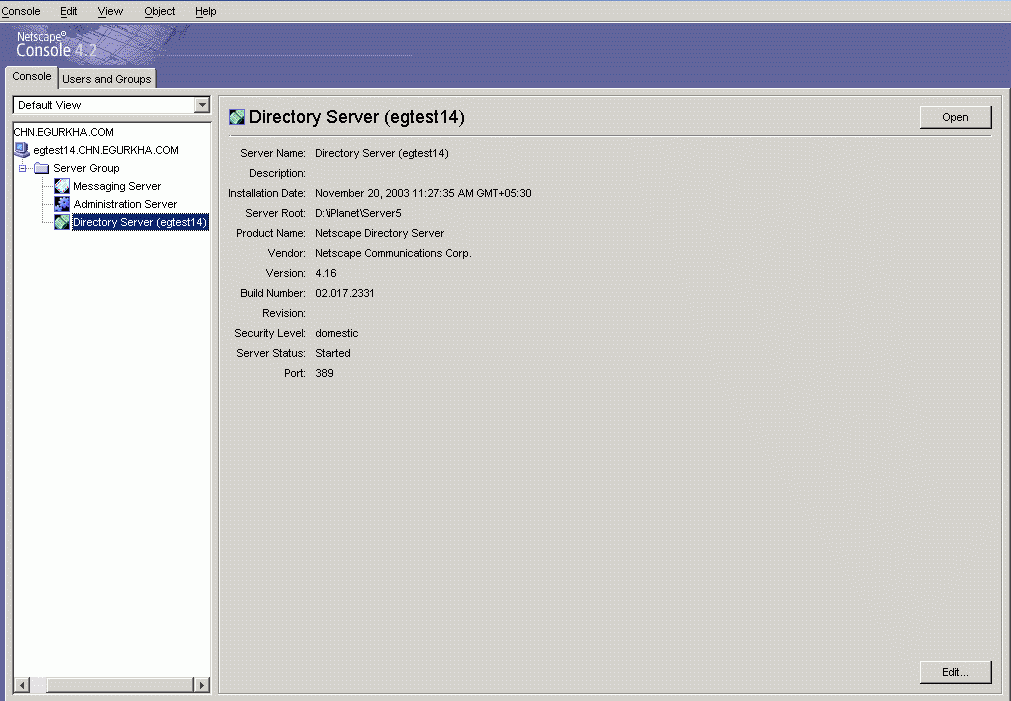Click the tree scrollbar left arrow
Screen dimensions: 1011x701
[22, 685]
